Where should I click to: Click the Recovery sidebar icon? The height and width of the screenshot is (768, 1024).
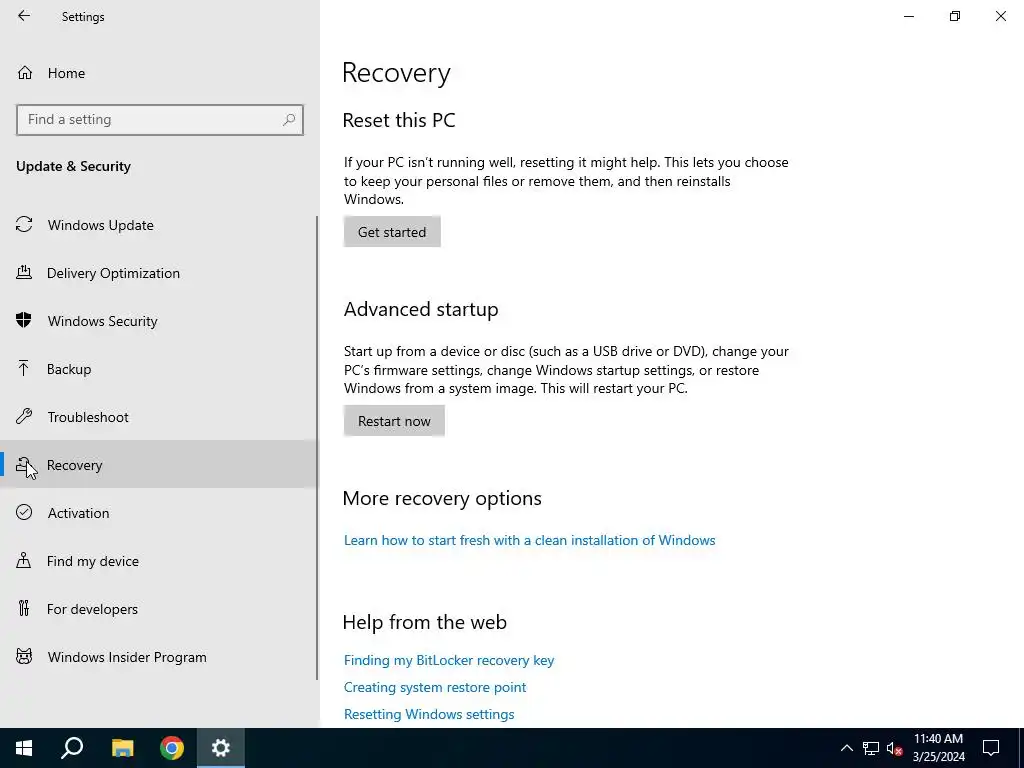tap(24, 465)
